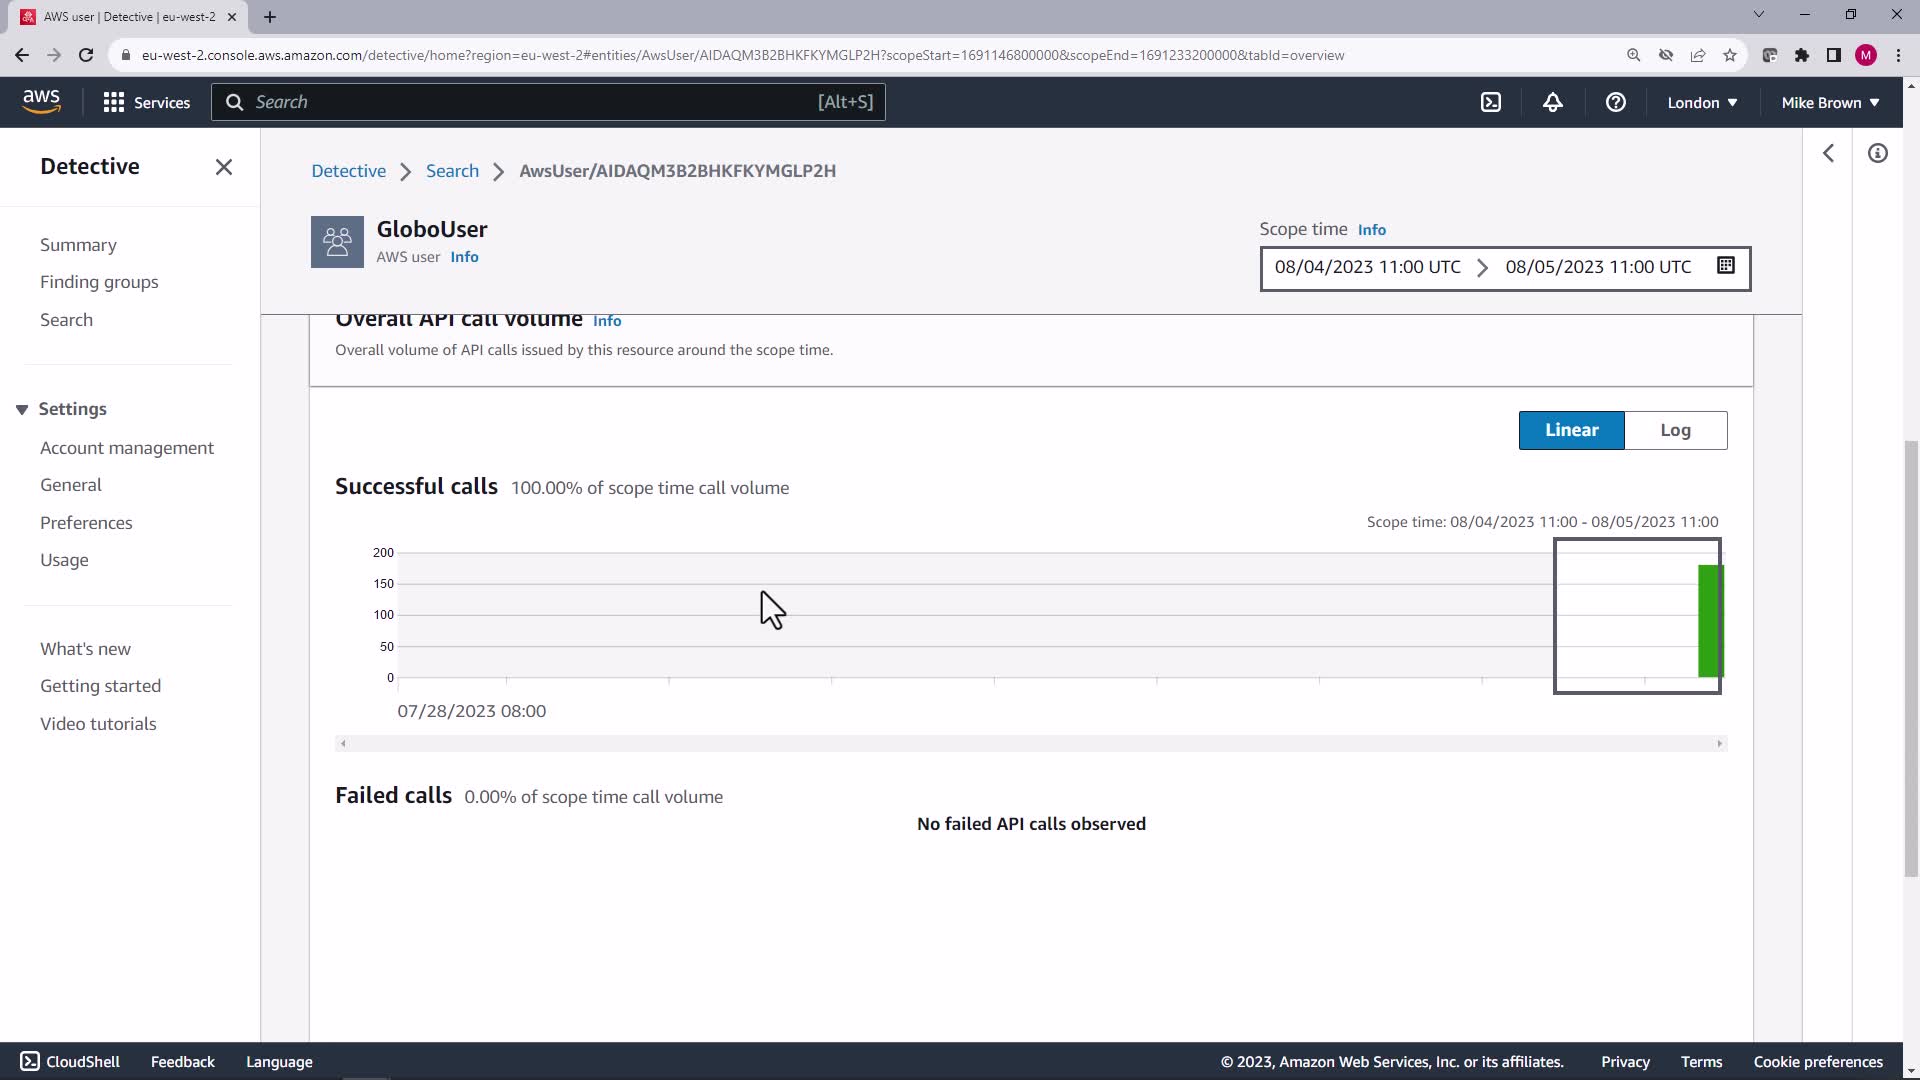The height and width of the screenshot is (1080, 1920).
Task: Open scope time calendar picker icon
Action: click(1725, 266)
